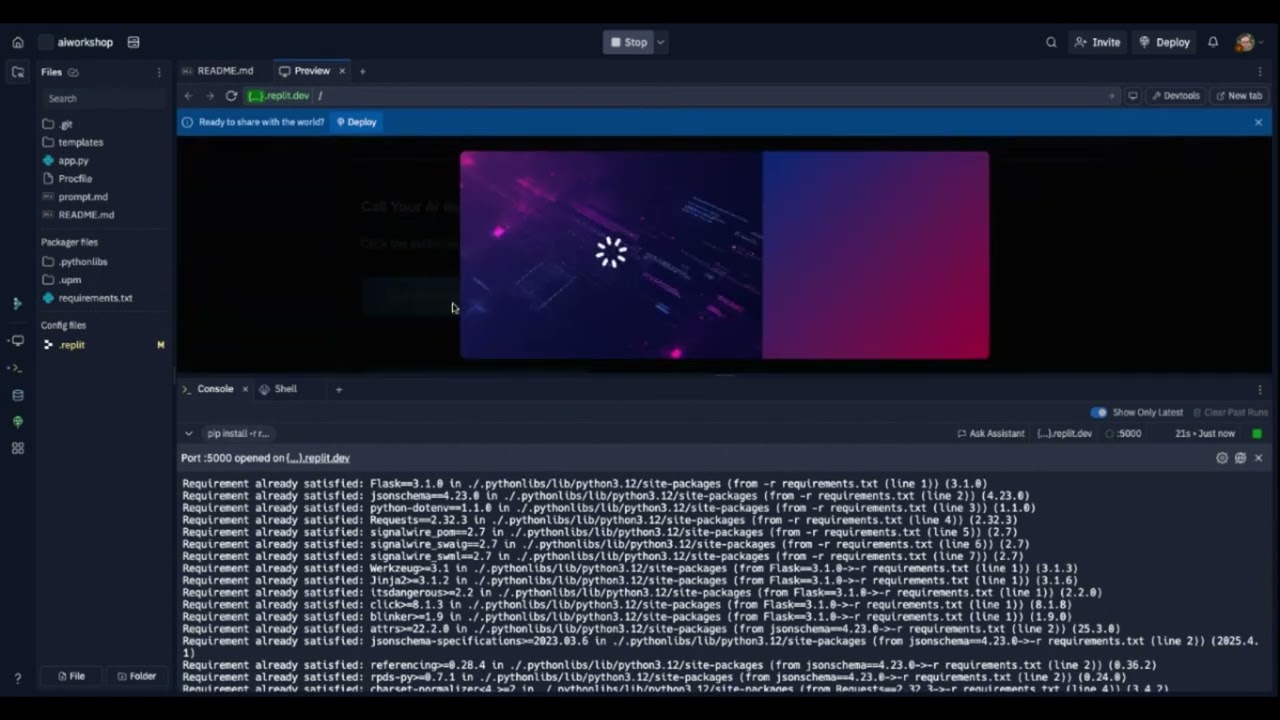Click the preview back arrow
The height and width of the screenshot is (720, 1280).
click(188, 96)
